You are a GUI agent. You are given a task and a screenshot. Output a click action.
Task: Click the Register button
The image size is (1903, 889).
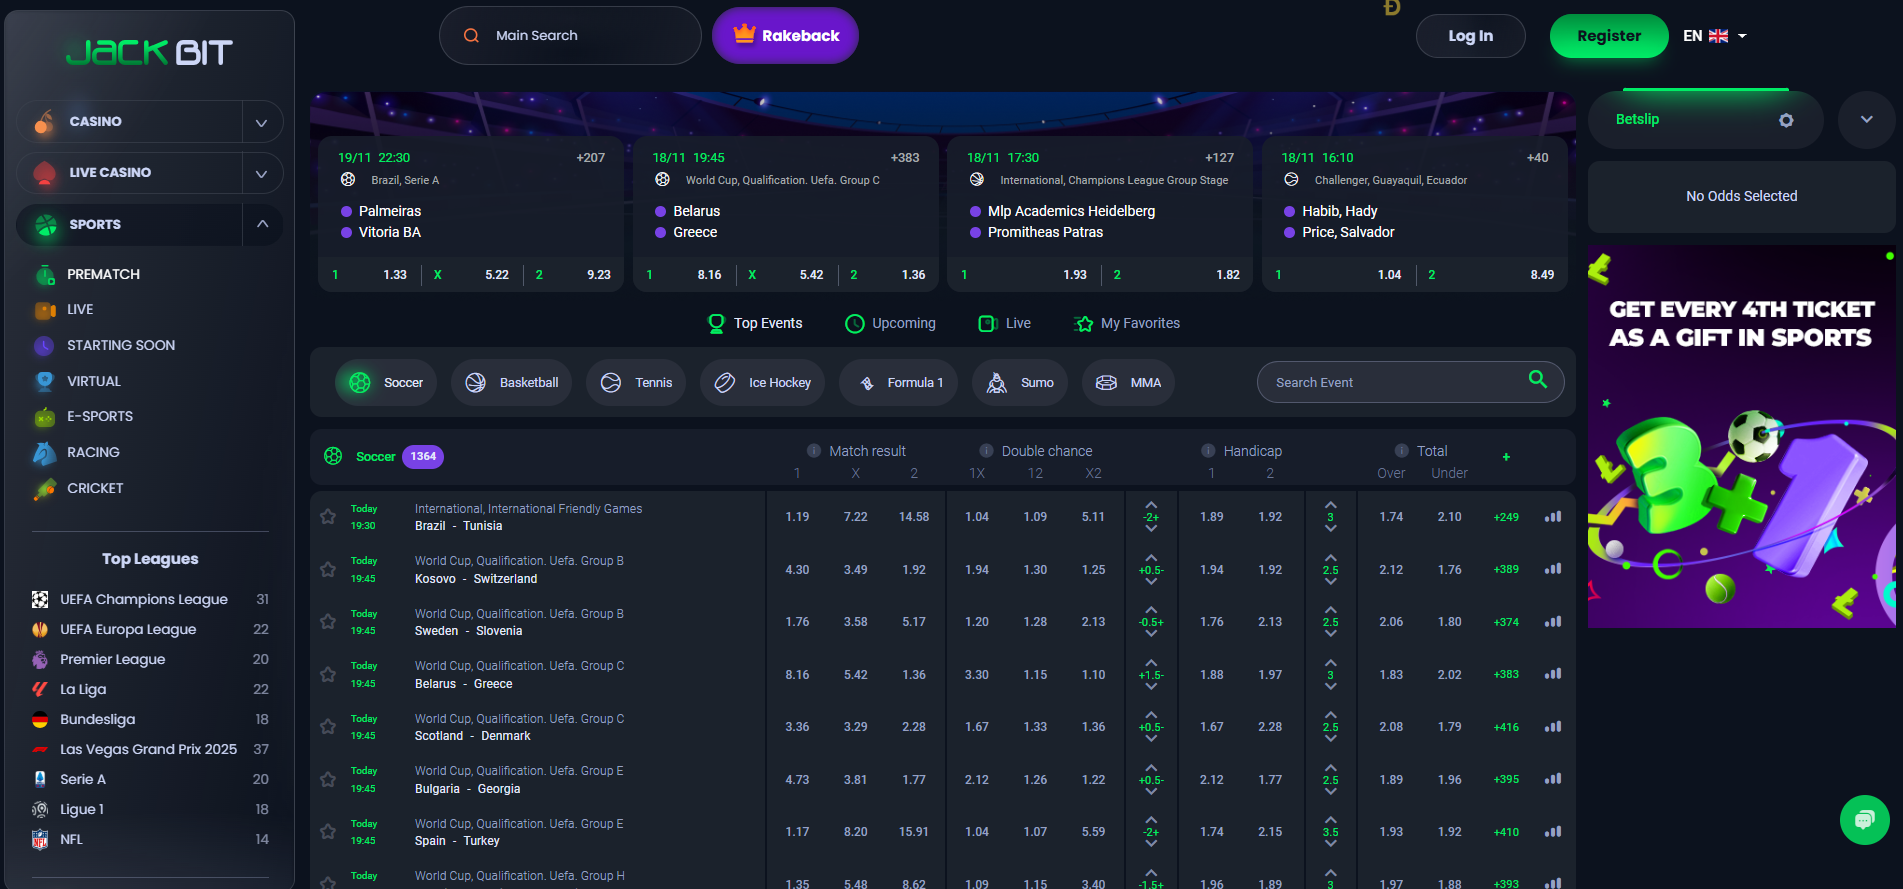pyautogui.click(x=1609, y=36)
